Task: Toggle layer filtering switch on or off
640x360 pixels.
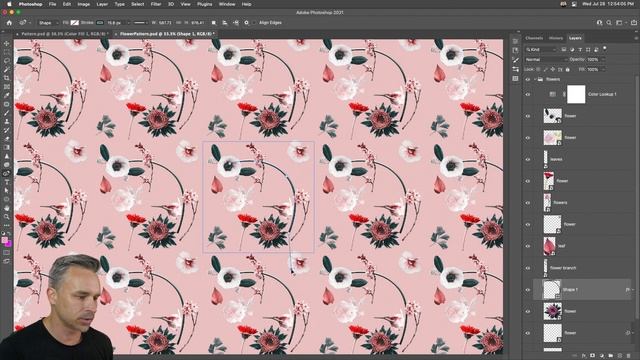Action: 604,49
